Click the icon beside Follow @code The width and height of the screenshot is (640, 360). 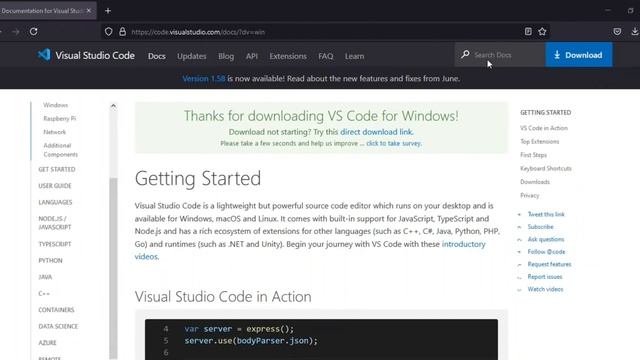(519, 252)
